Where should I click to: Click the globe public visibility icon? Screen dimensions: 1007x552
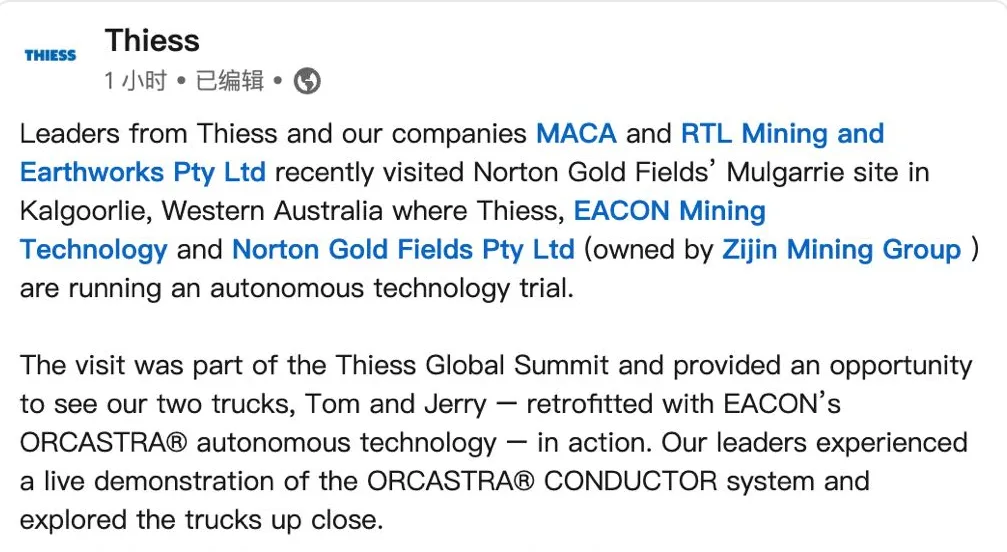point(307,81)
